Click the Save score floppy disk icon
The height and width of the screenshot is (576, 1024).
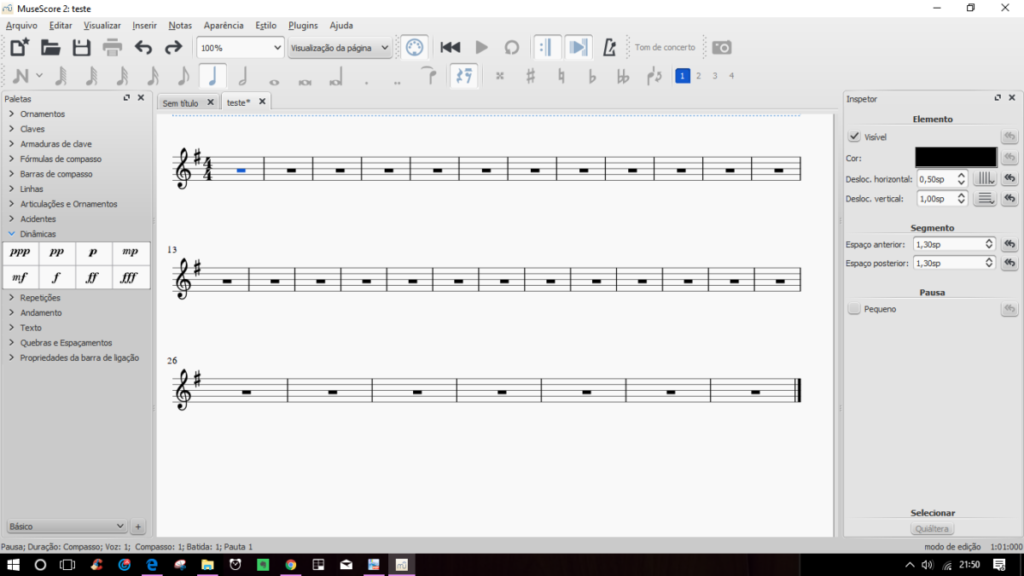(x=81, y=47)
